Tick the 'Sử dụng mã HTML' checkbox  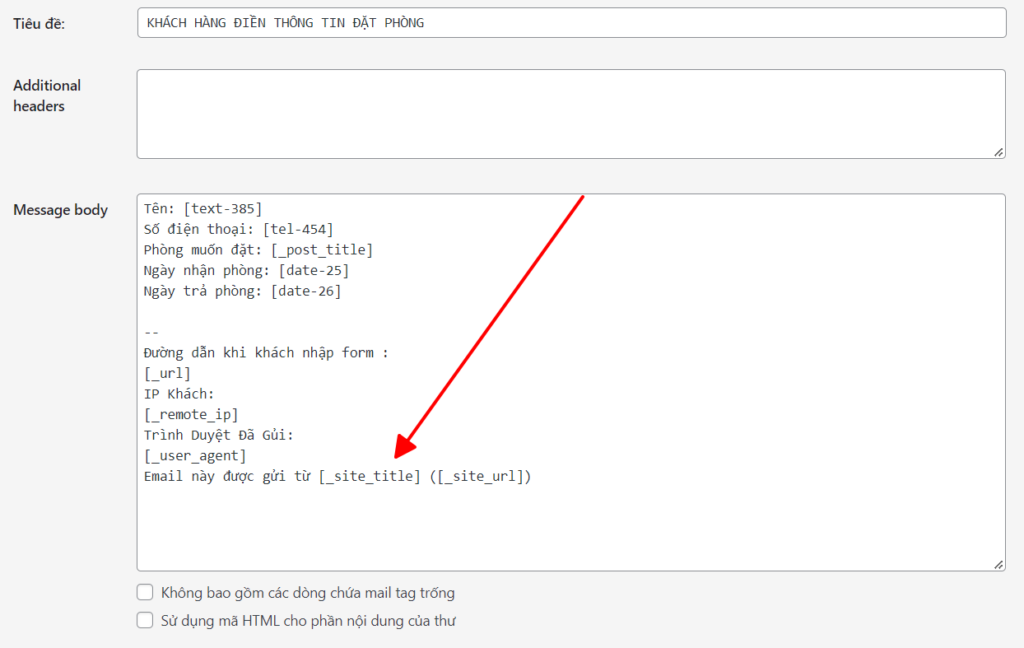tap(145, 621)
